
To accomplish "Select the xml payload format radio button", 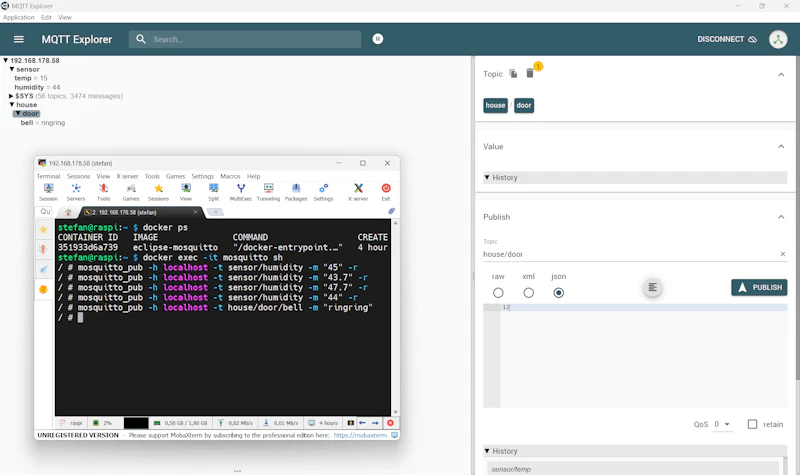I will click(528, 293).
